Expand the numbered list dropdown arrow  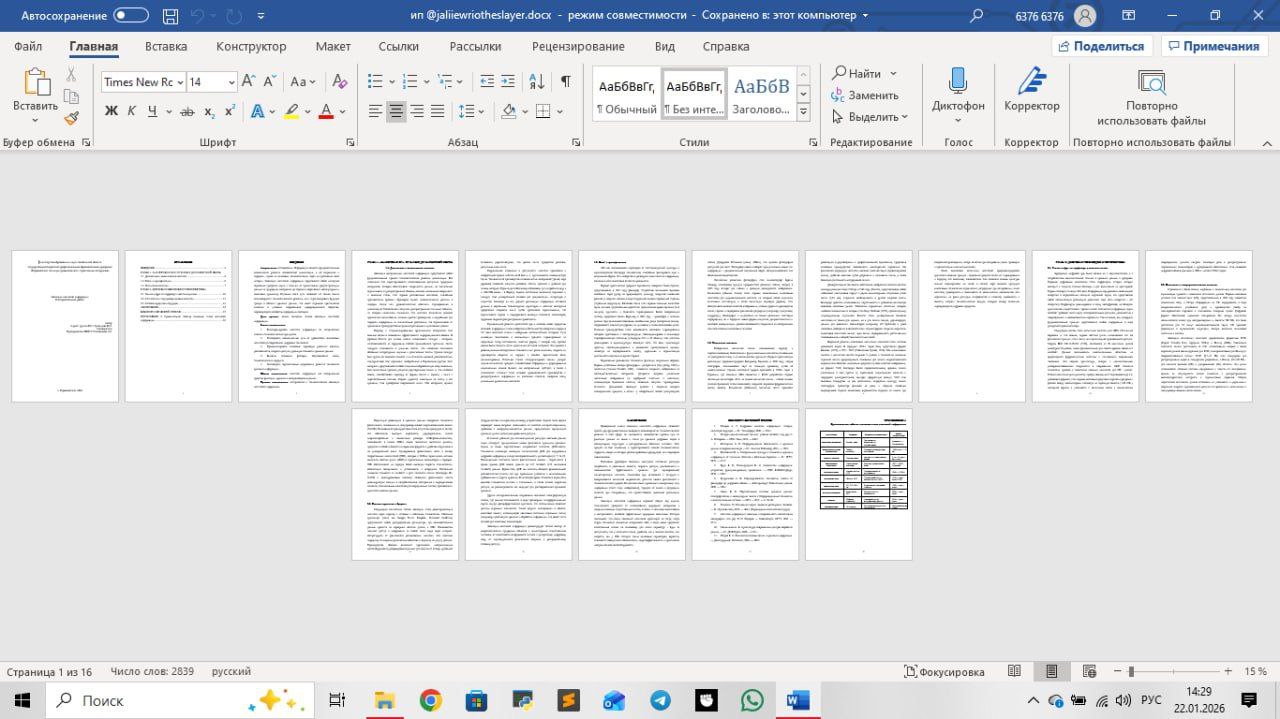pyautogui.click(x=428, y=82)
